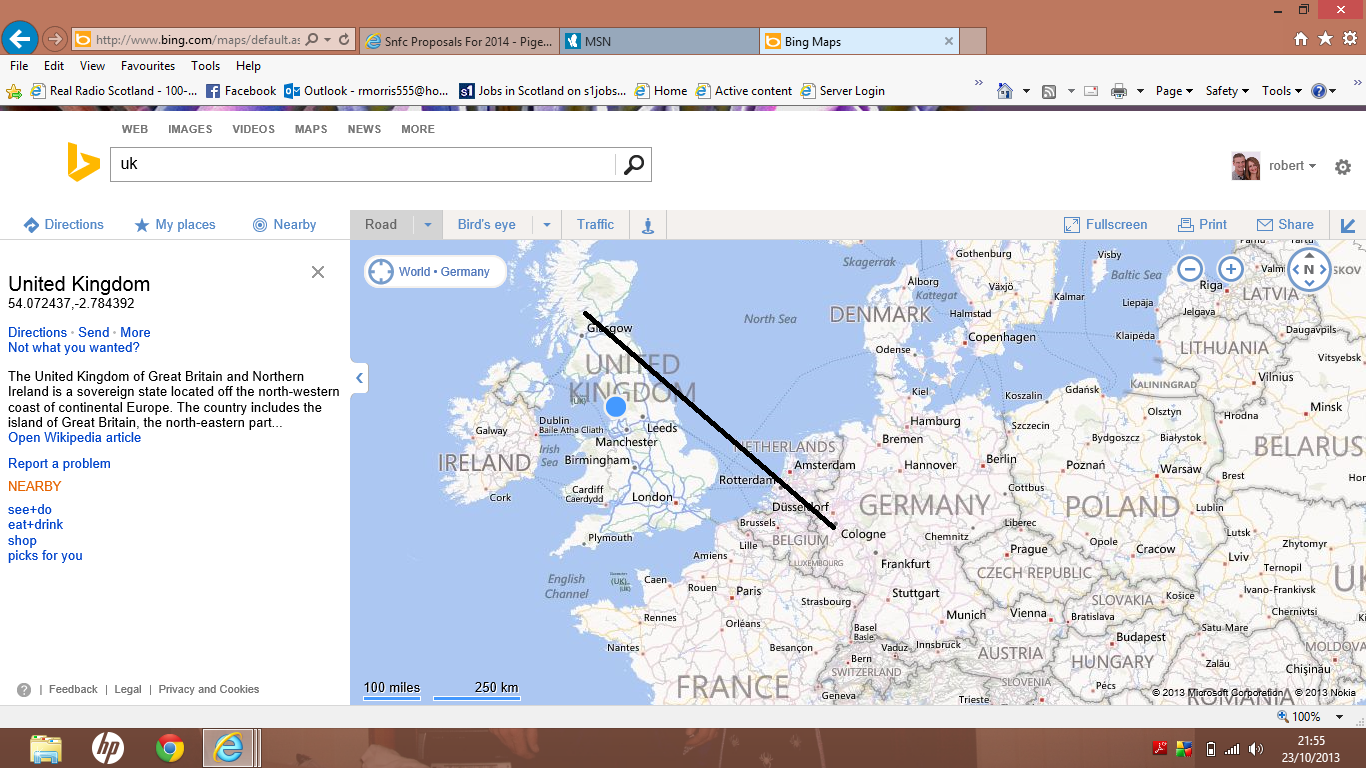Refresh the page using the reload icon

pyautogui.click(x=345, y=40)
